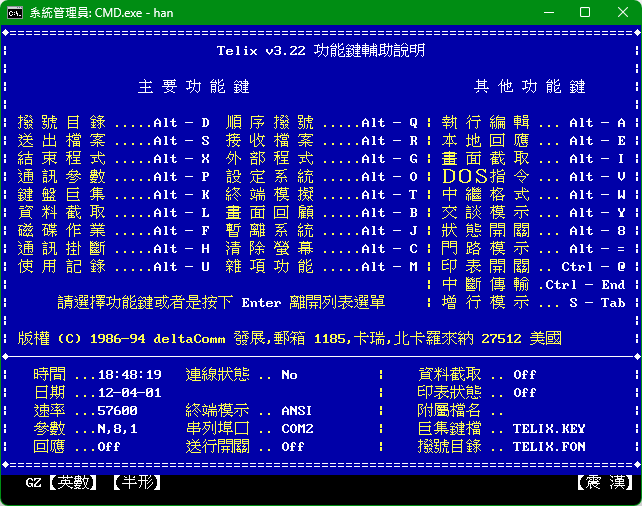
Task: Click the 終端模示 ANSI value
Action: [x=296, y=411]
